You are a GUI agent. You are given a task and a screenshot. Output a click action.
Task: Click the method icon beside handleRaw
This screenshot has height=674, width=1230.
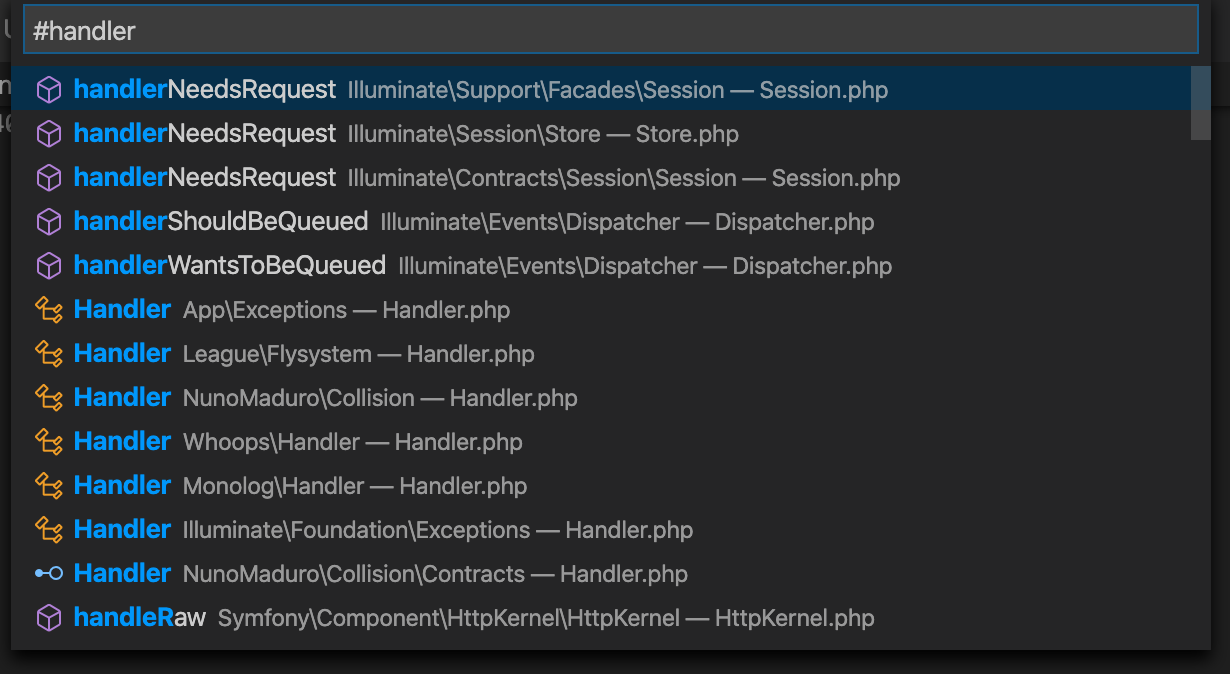(x=49, y=618)
